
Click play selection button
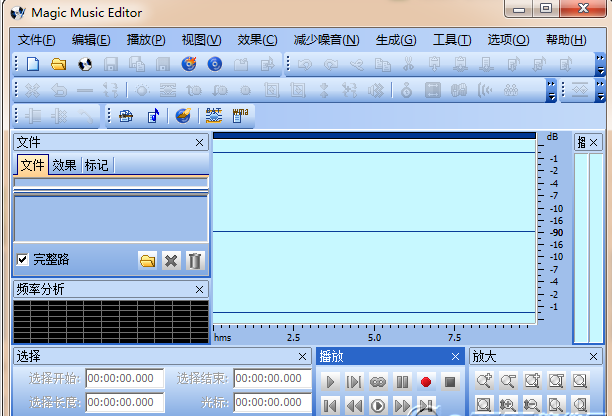354,382
